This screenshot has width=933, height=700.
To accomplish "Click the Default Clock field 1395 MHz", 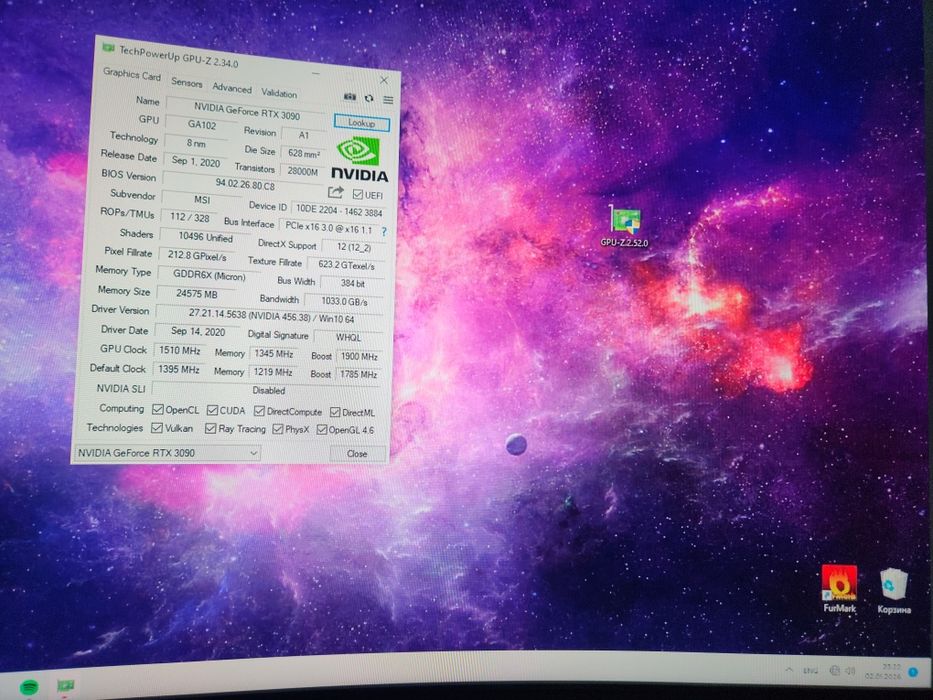I will pos(178,370).
